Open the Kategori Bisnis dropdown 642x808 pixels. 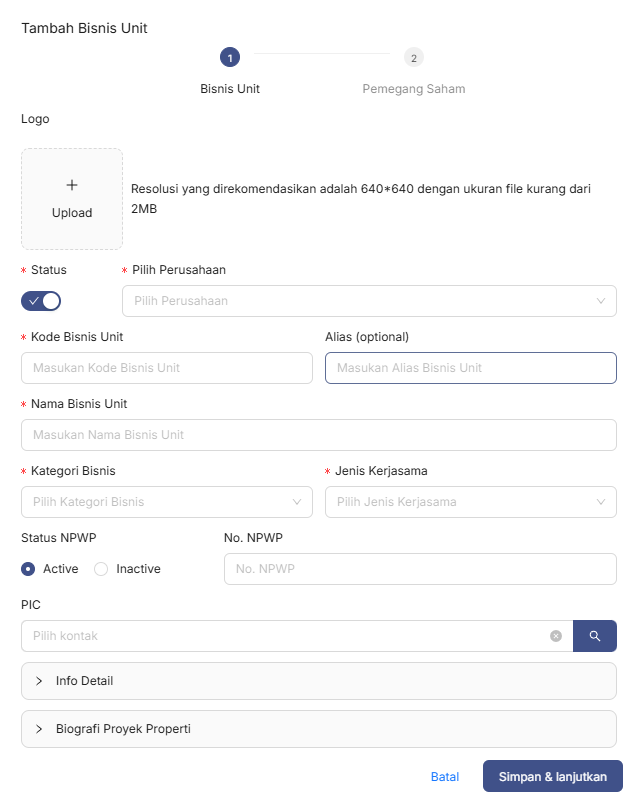pos(166,502)
